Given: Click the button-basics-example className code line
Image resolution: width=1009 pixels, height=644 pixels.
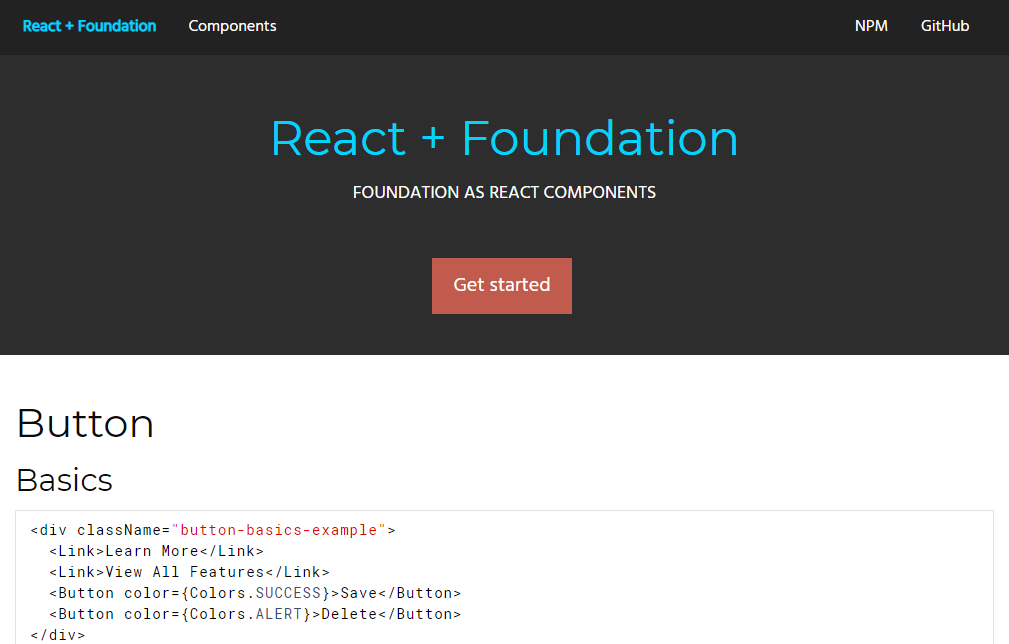Looking at the screenshot, I should [x=213, y=530].
